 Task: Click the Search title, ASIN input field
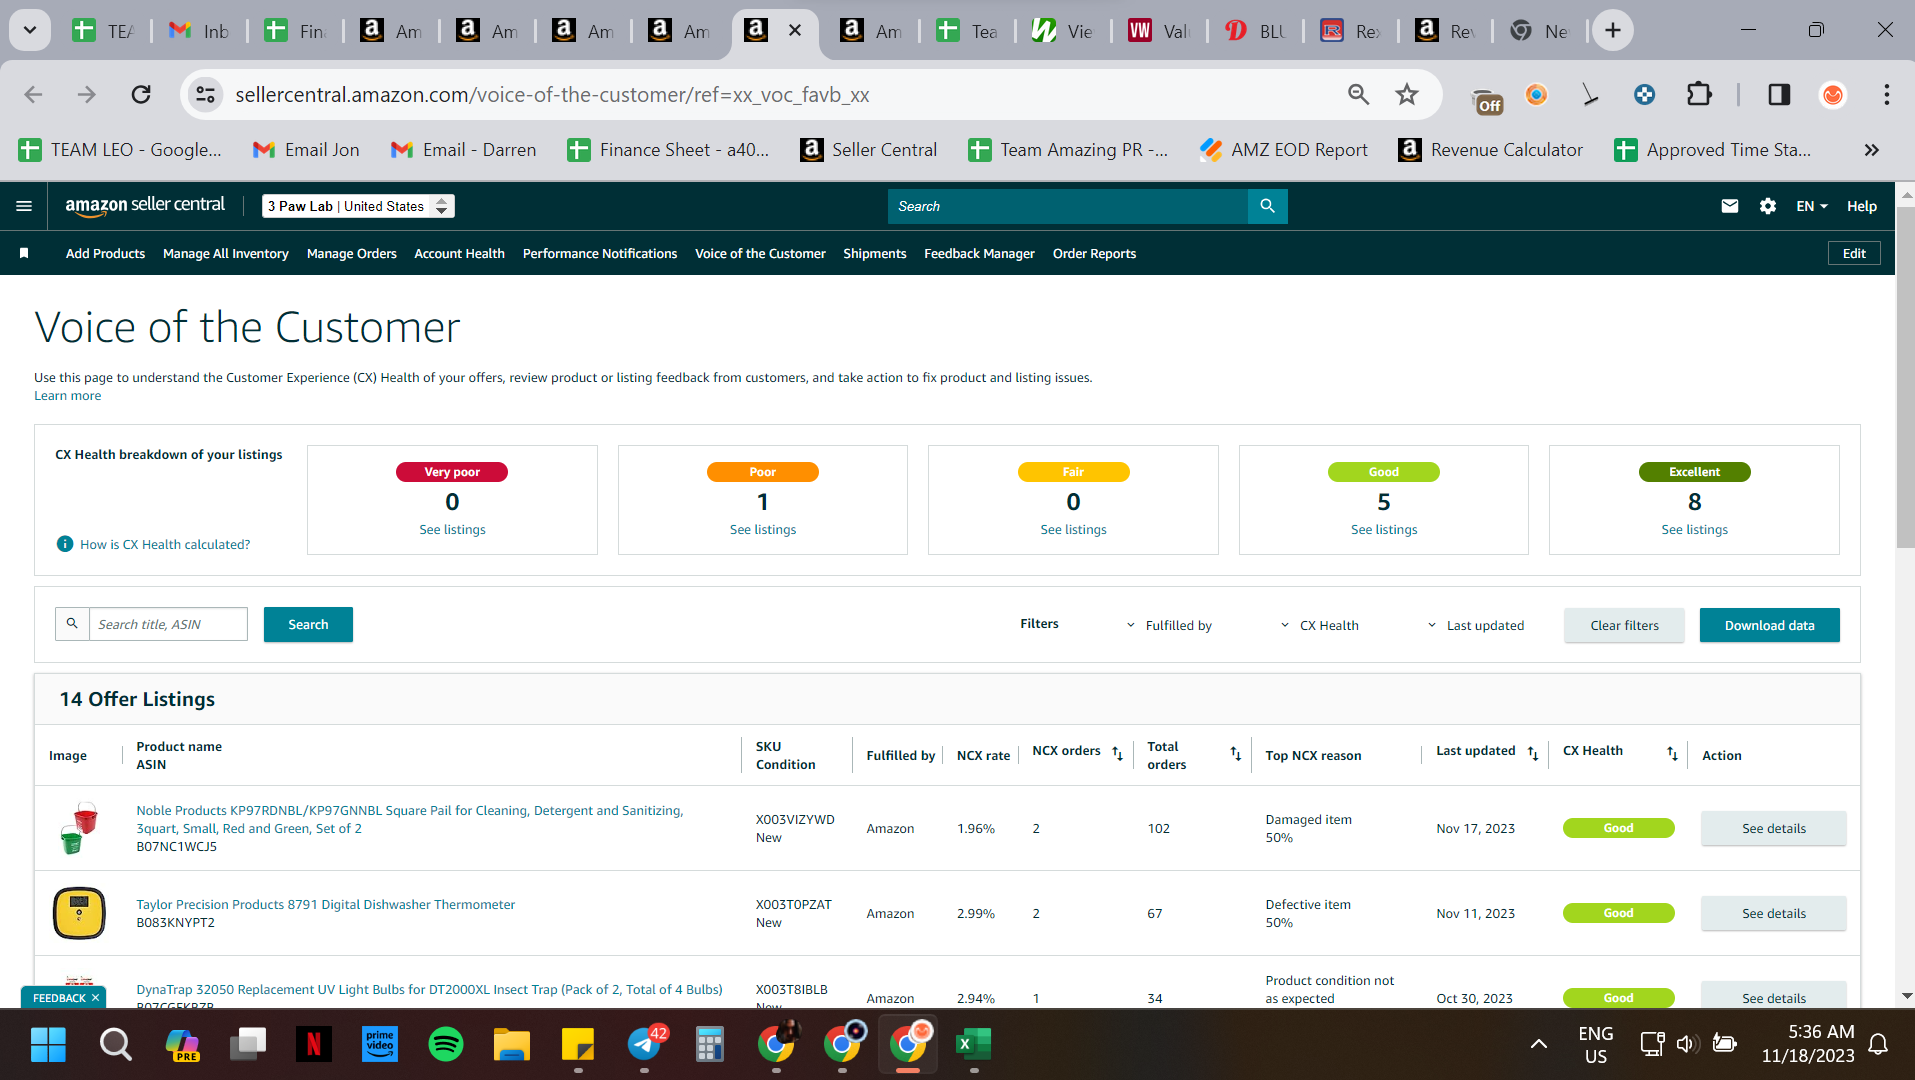168,624
